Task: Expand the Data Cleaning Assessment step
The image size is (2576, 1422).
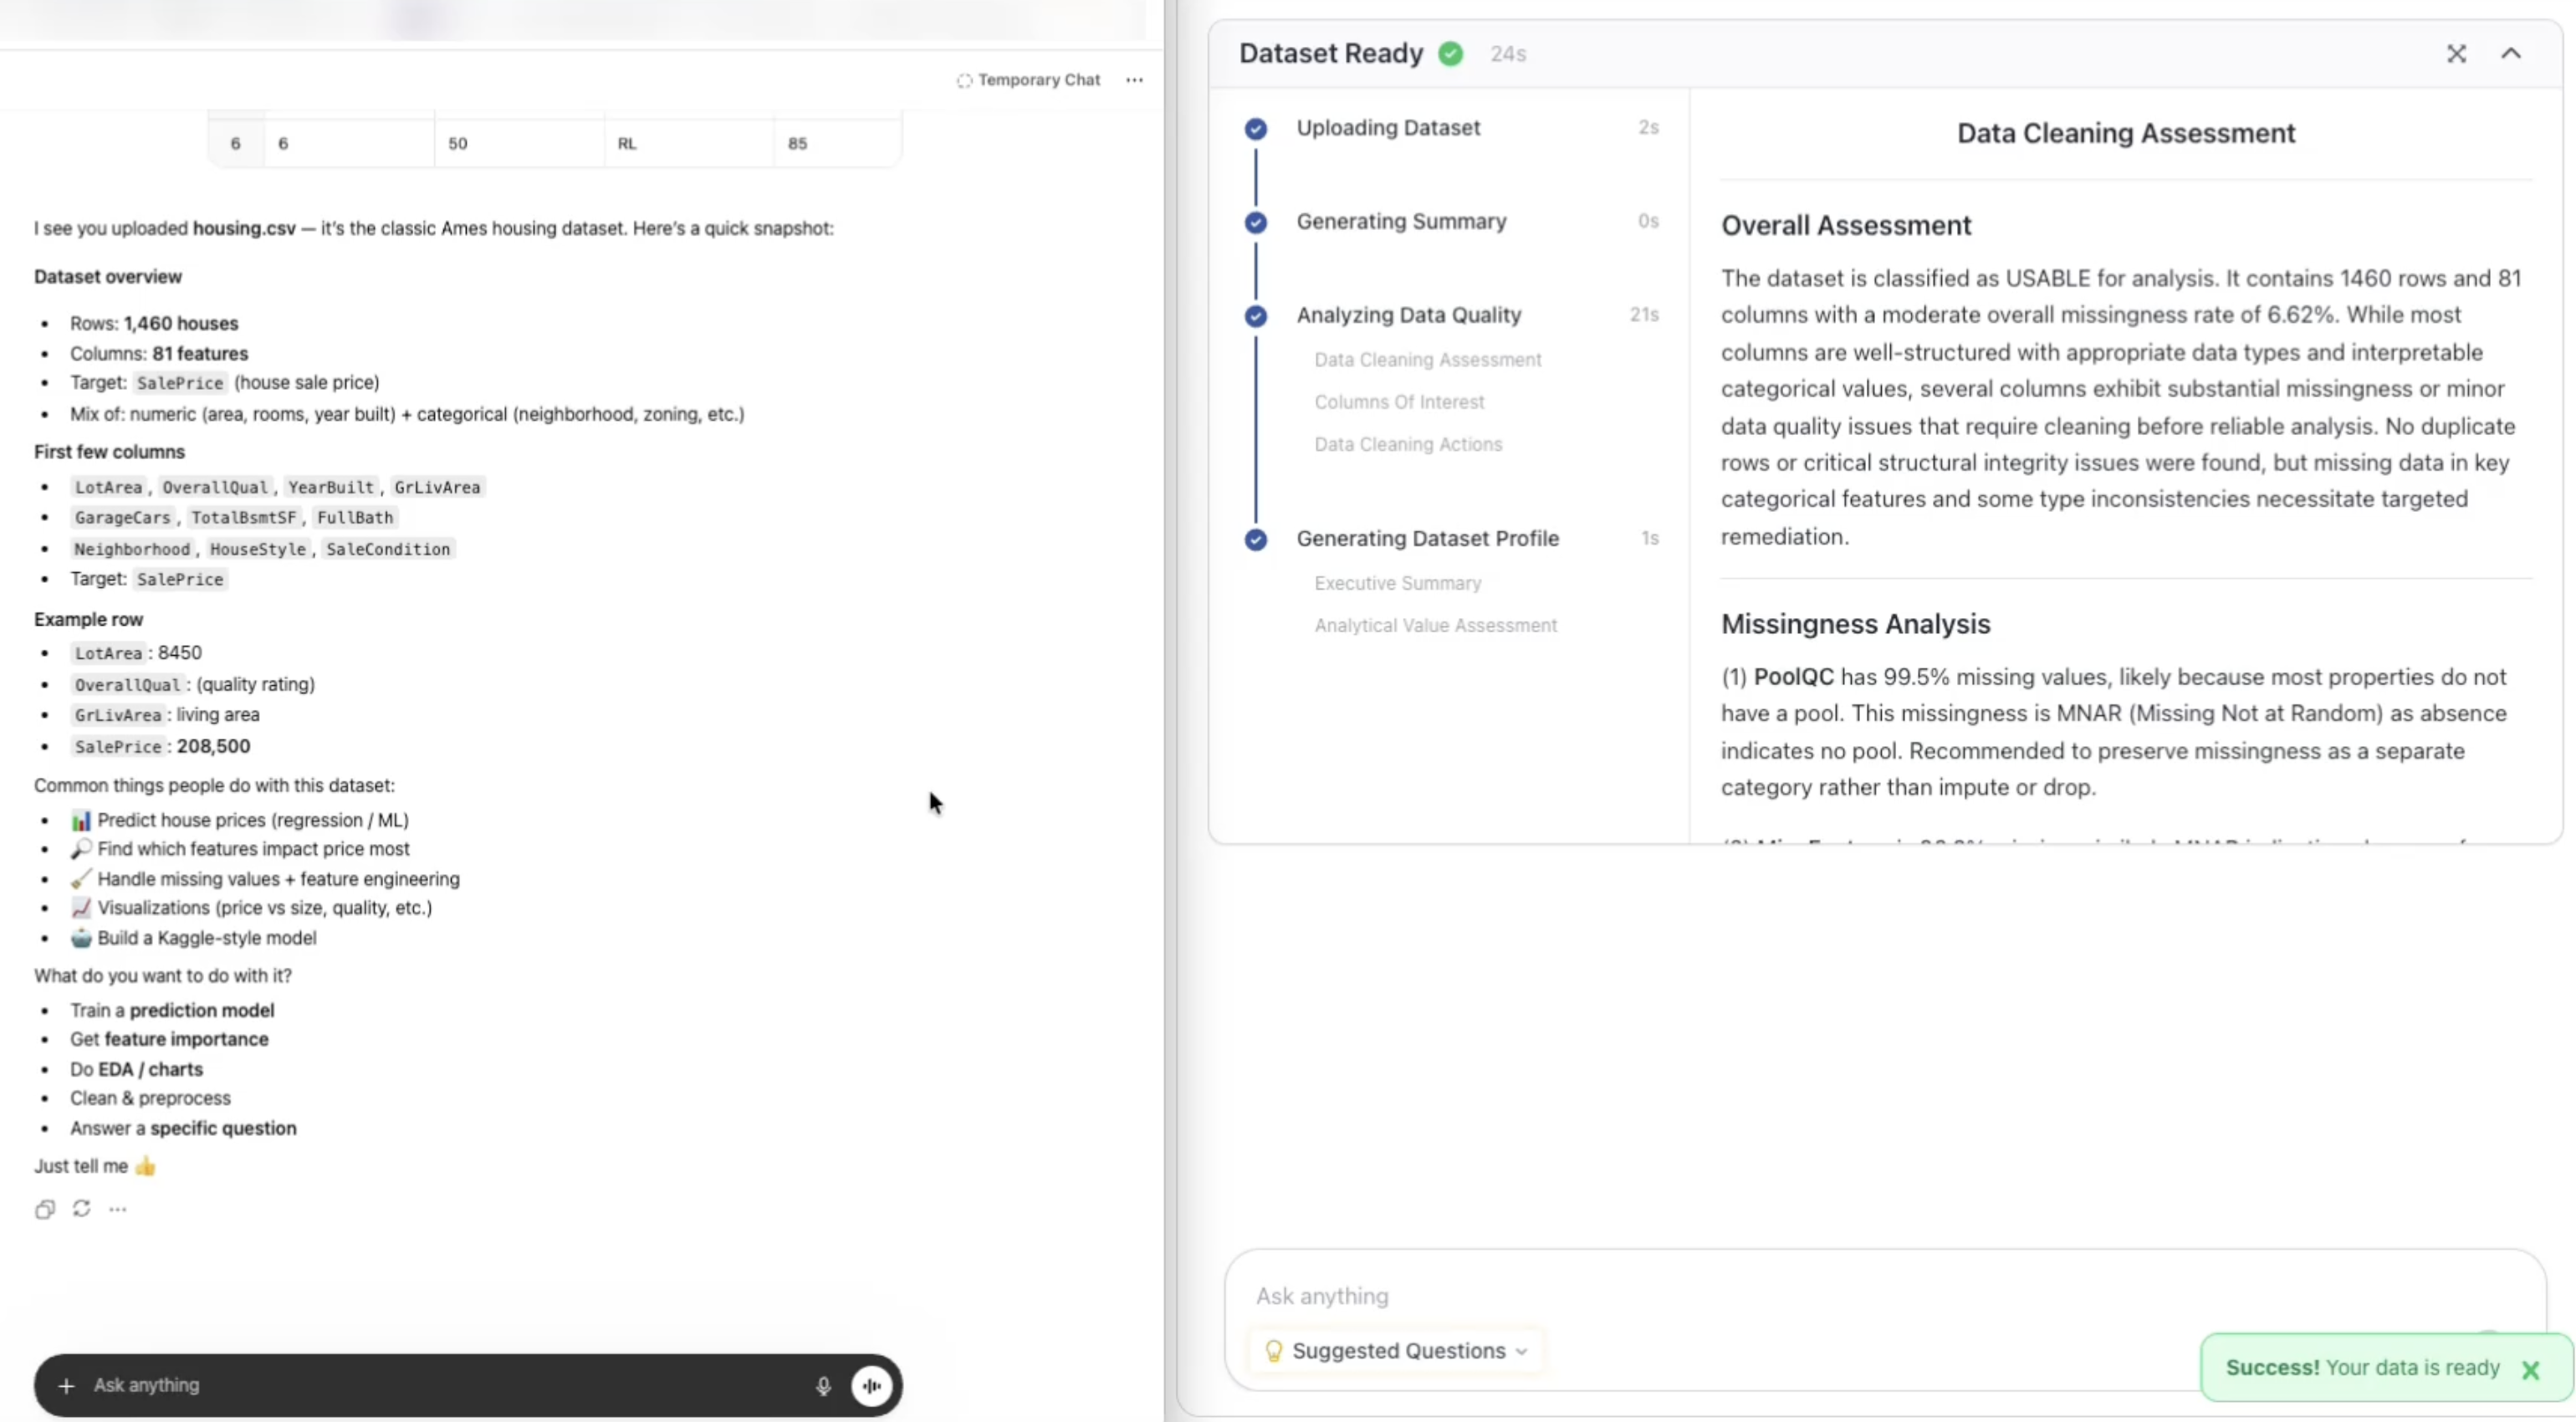Action: coord(1428,359)
